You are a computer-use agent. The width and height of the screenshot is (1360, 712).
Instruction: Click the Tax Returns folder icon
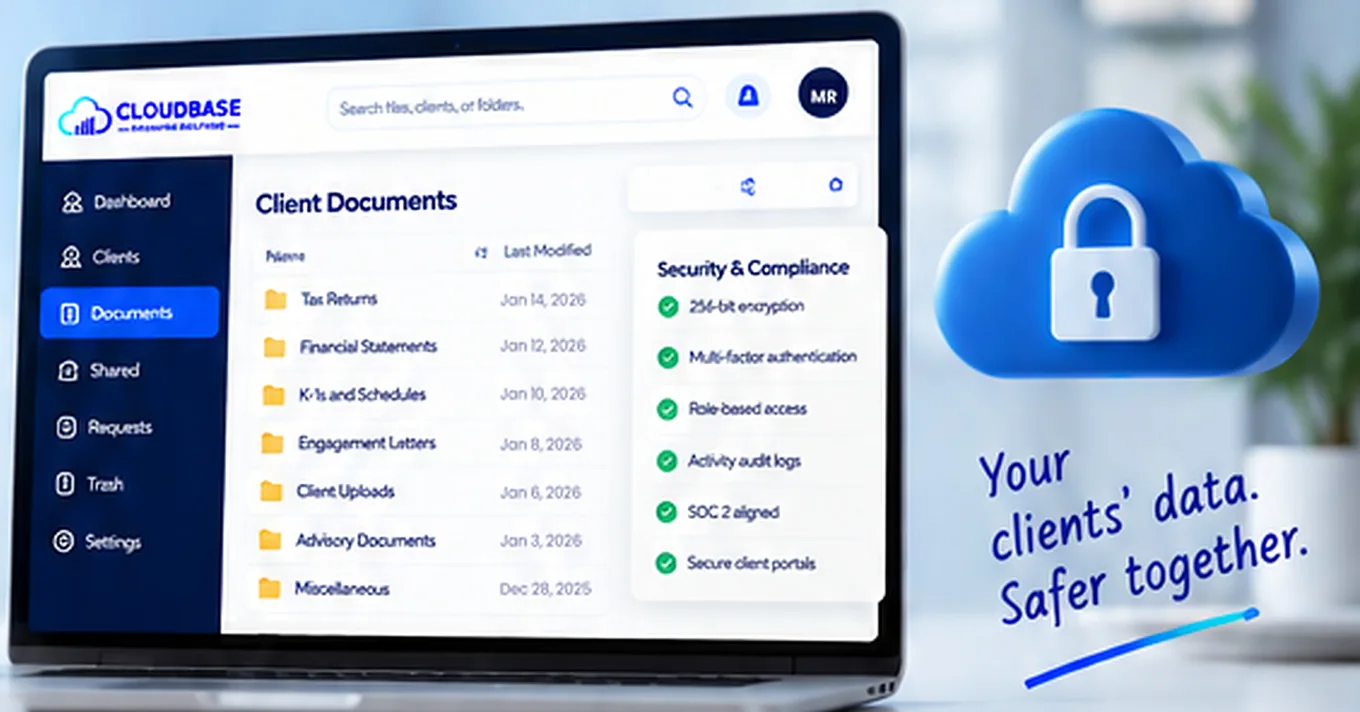click(x=275, y=299)
